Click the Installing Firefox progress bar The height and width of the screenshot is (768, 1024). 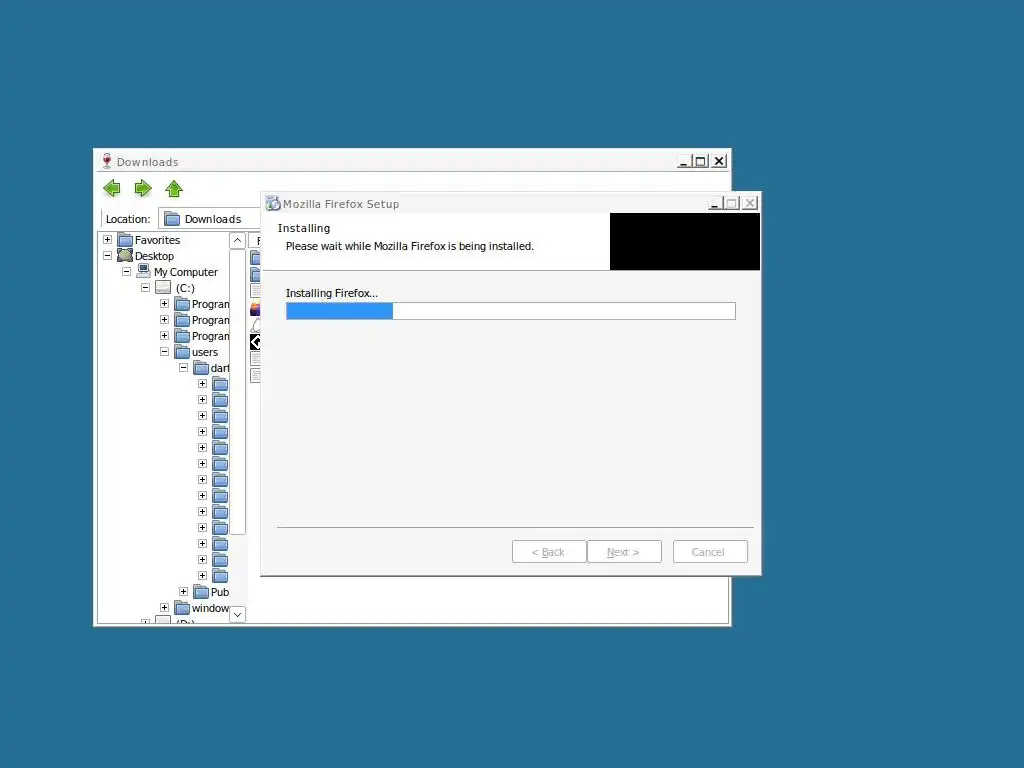click(x=511, y=311)
